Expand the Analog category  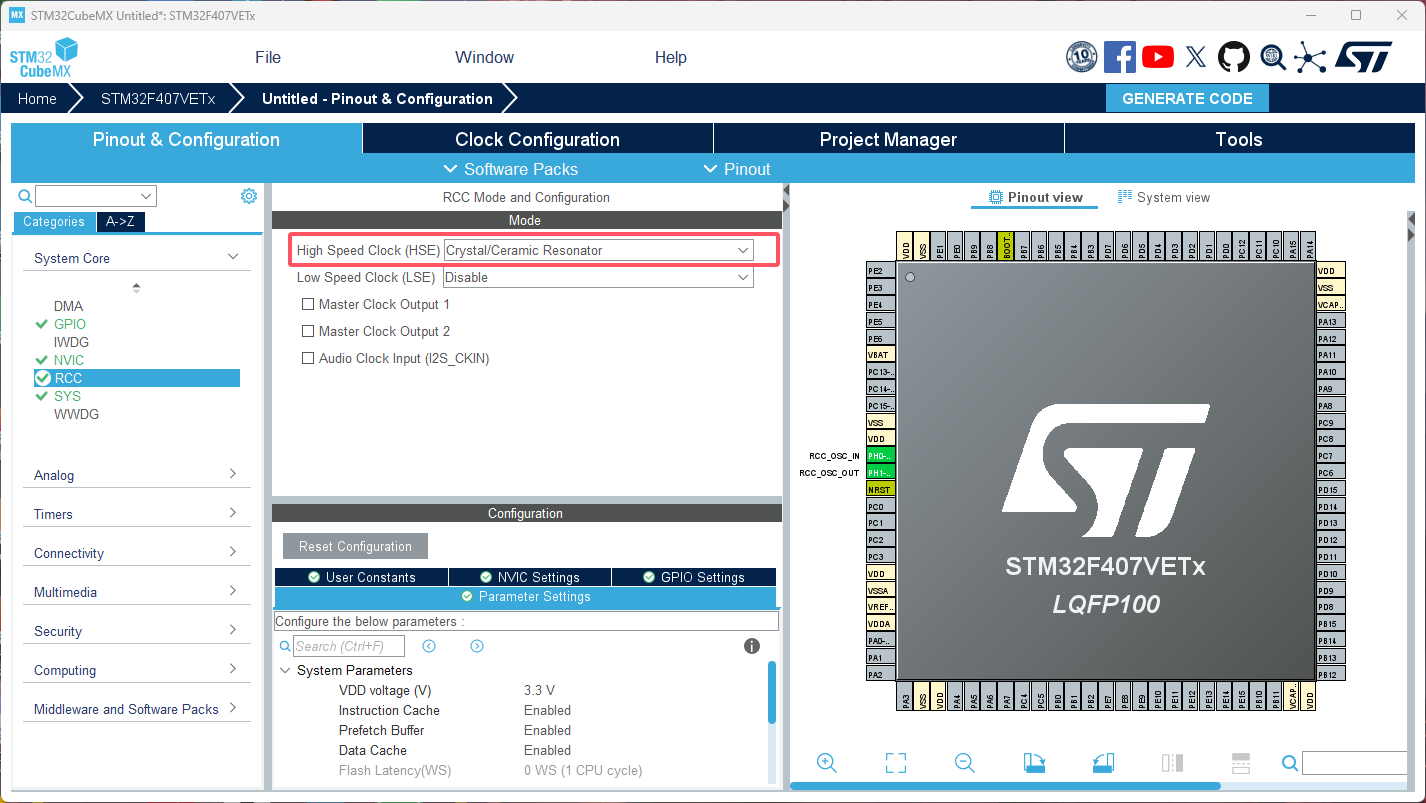137,475
